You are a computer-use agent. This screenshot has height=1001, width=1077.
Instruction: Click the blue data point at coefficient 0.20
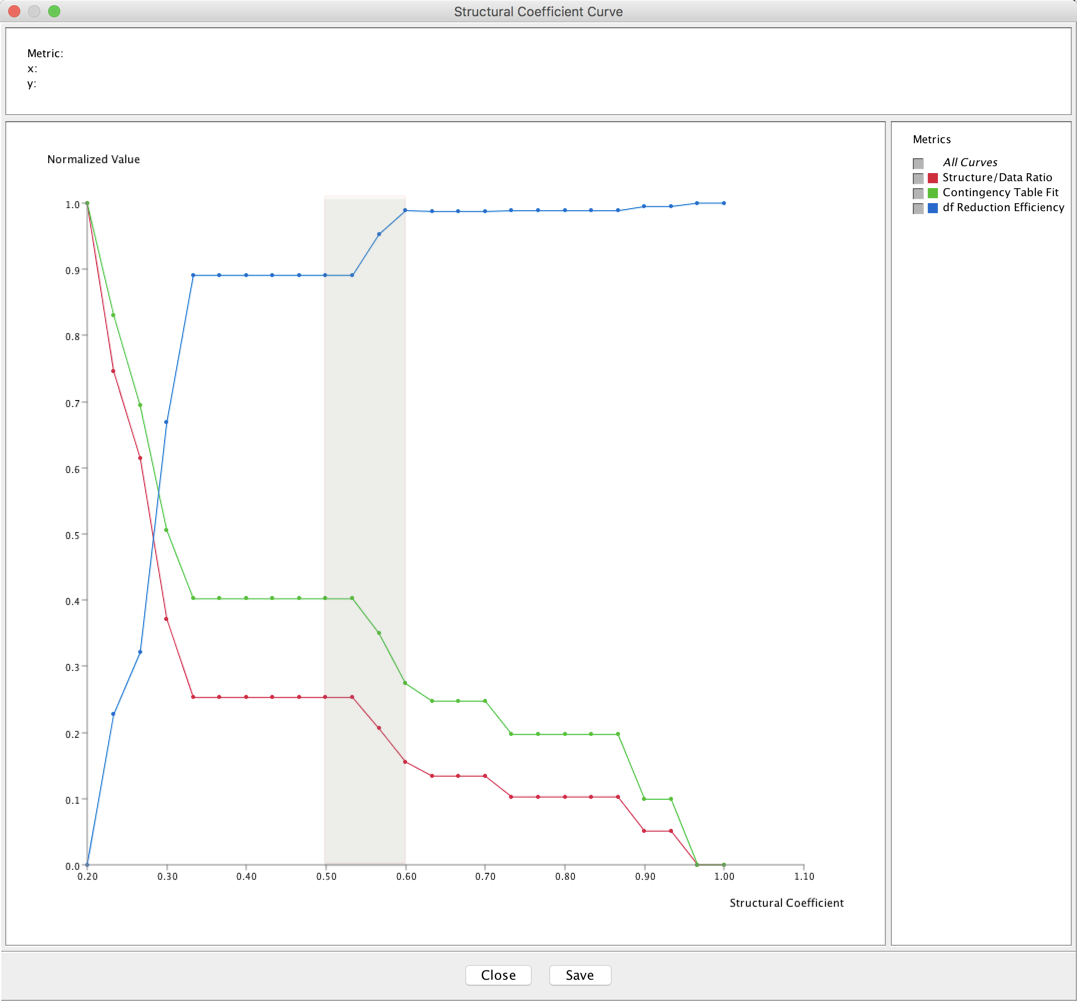(87, 865)
